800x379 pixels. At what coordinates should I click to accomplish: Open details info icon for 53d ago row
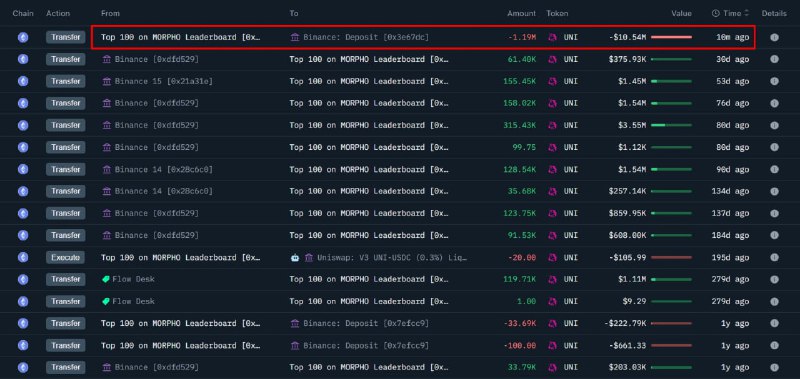(774, 81)
